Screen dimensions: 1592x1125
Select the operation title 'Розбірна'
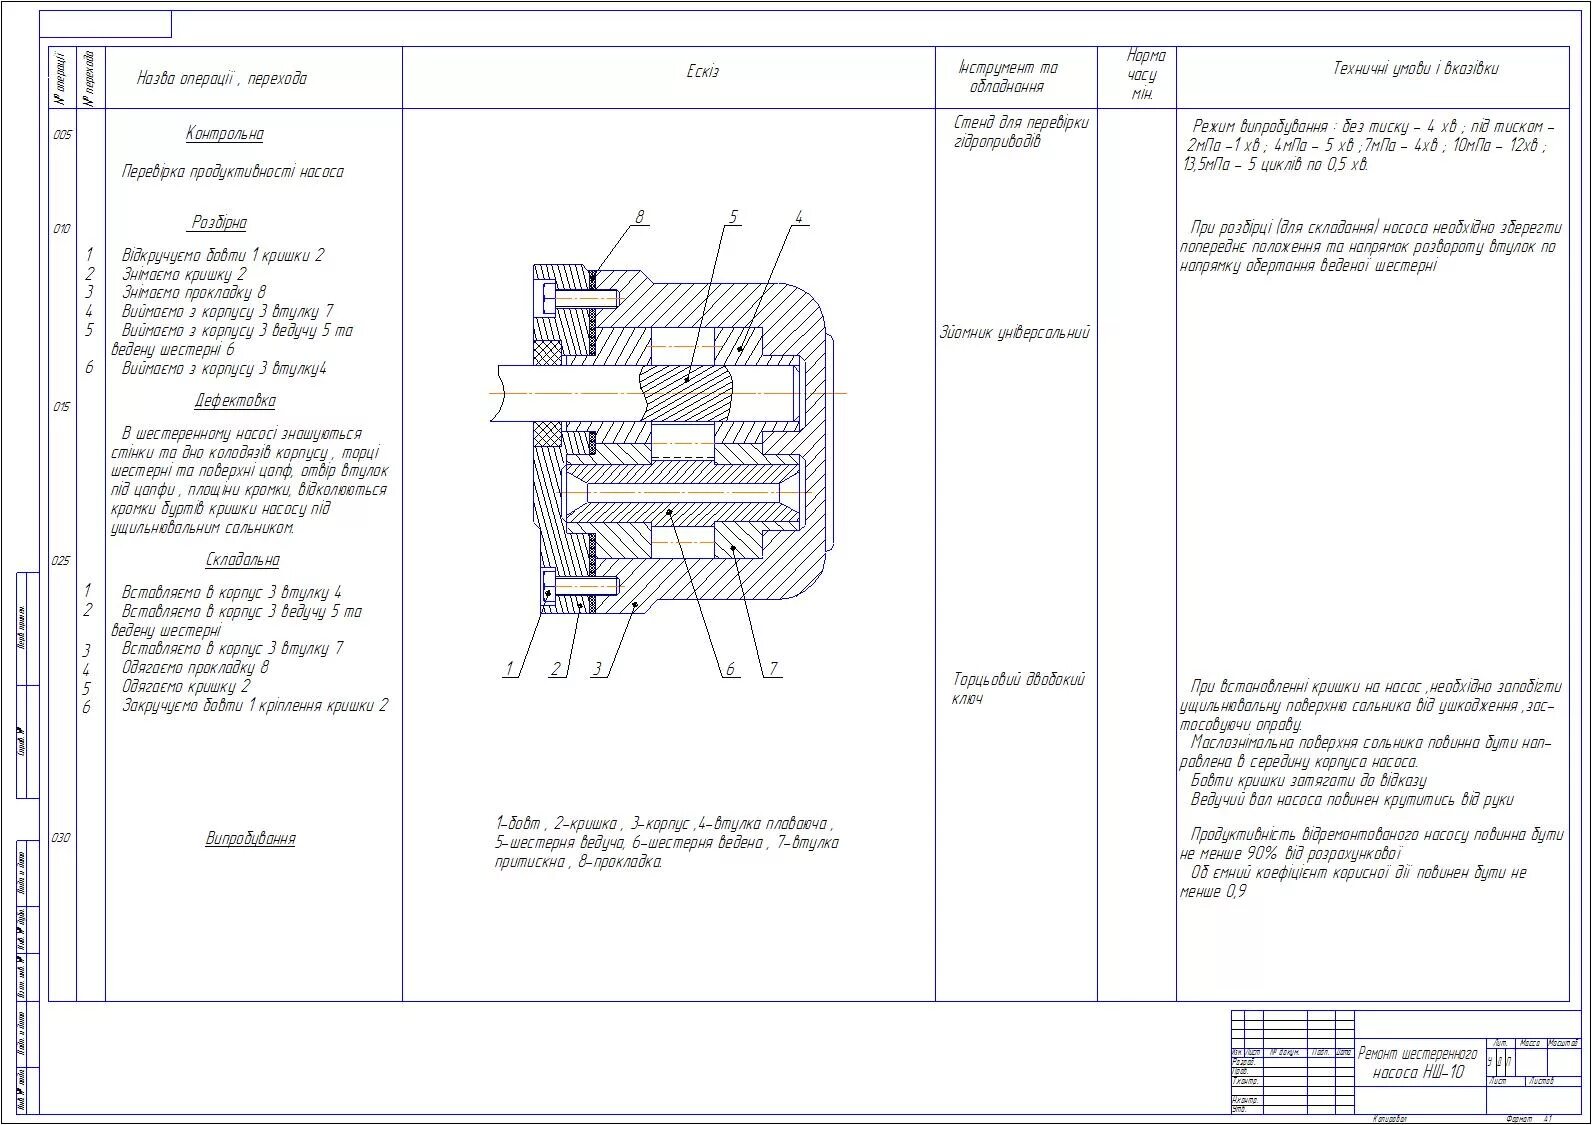point(218,223)
